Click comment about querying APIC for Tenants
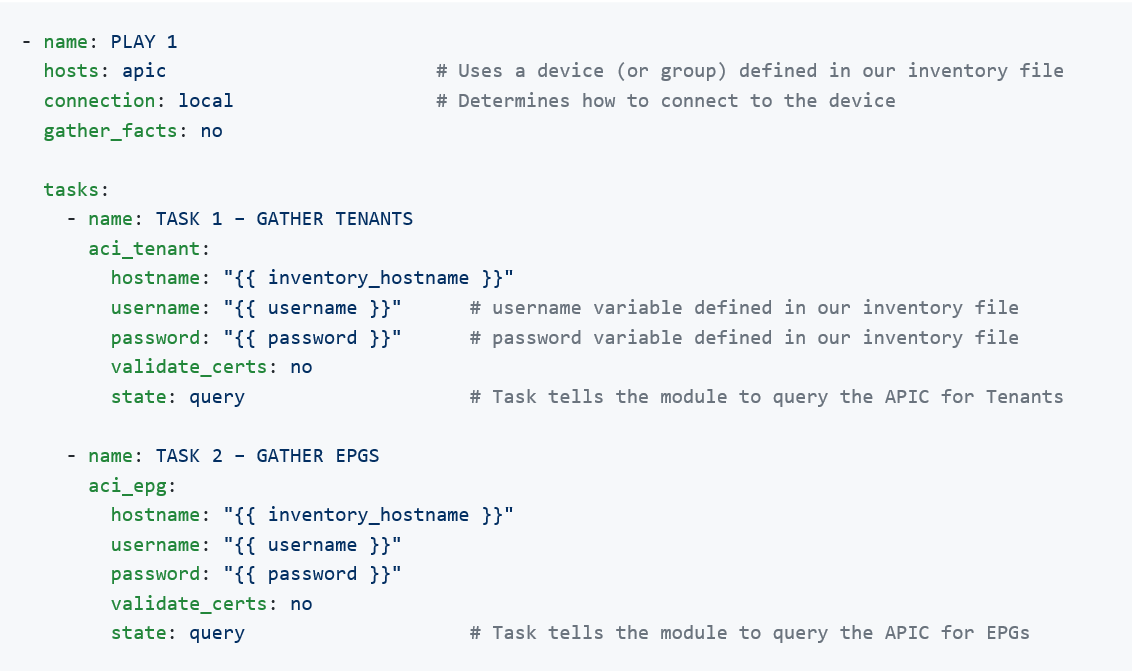This screenshot has height=672, width=1132. (767, 397)
